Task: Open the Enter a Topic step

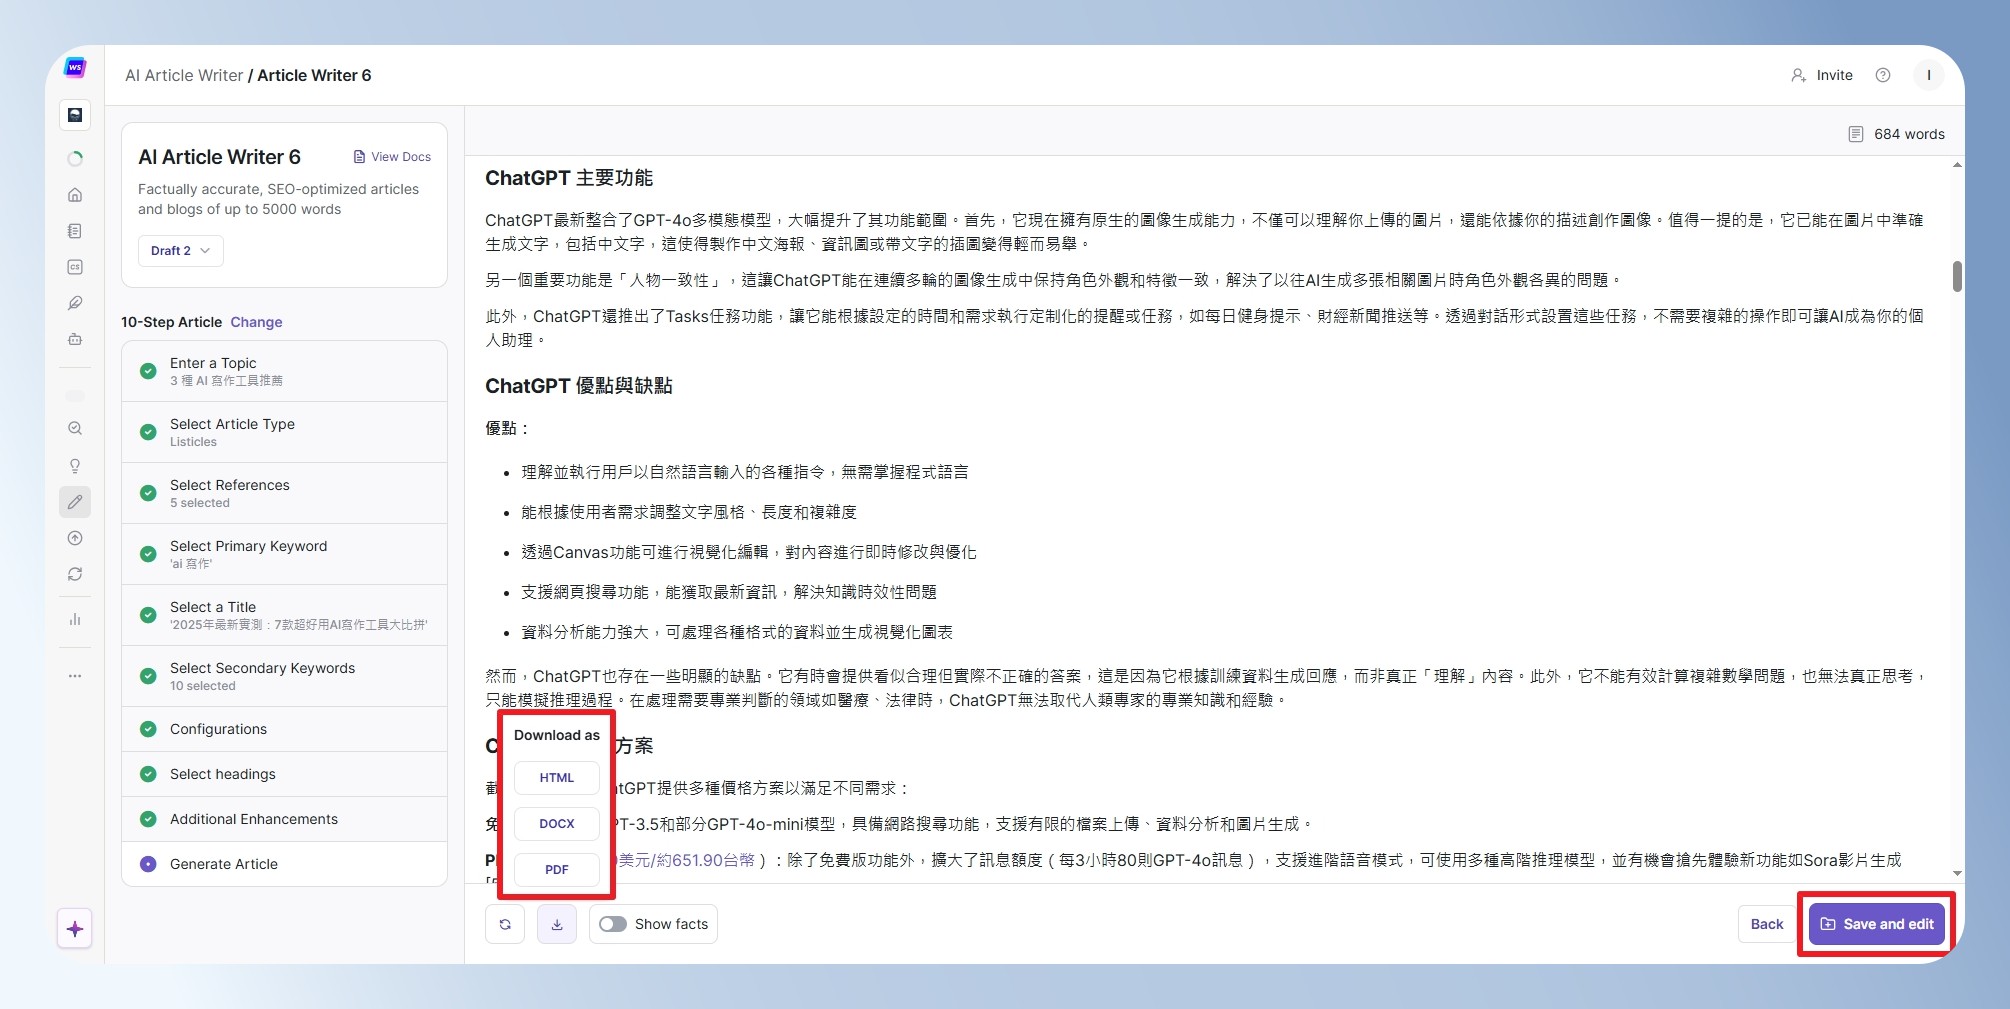Action: click(284, 371)
